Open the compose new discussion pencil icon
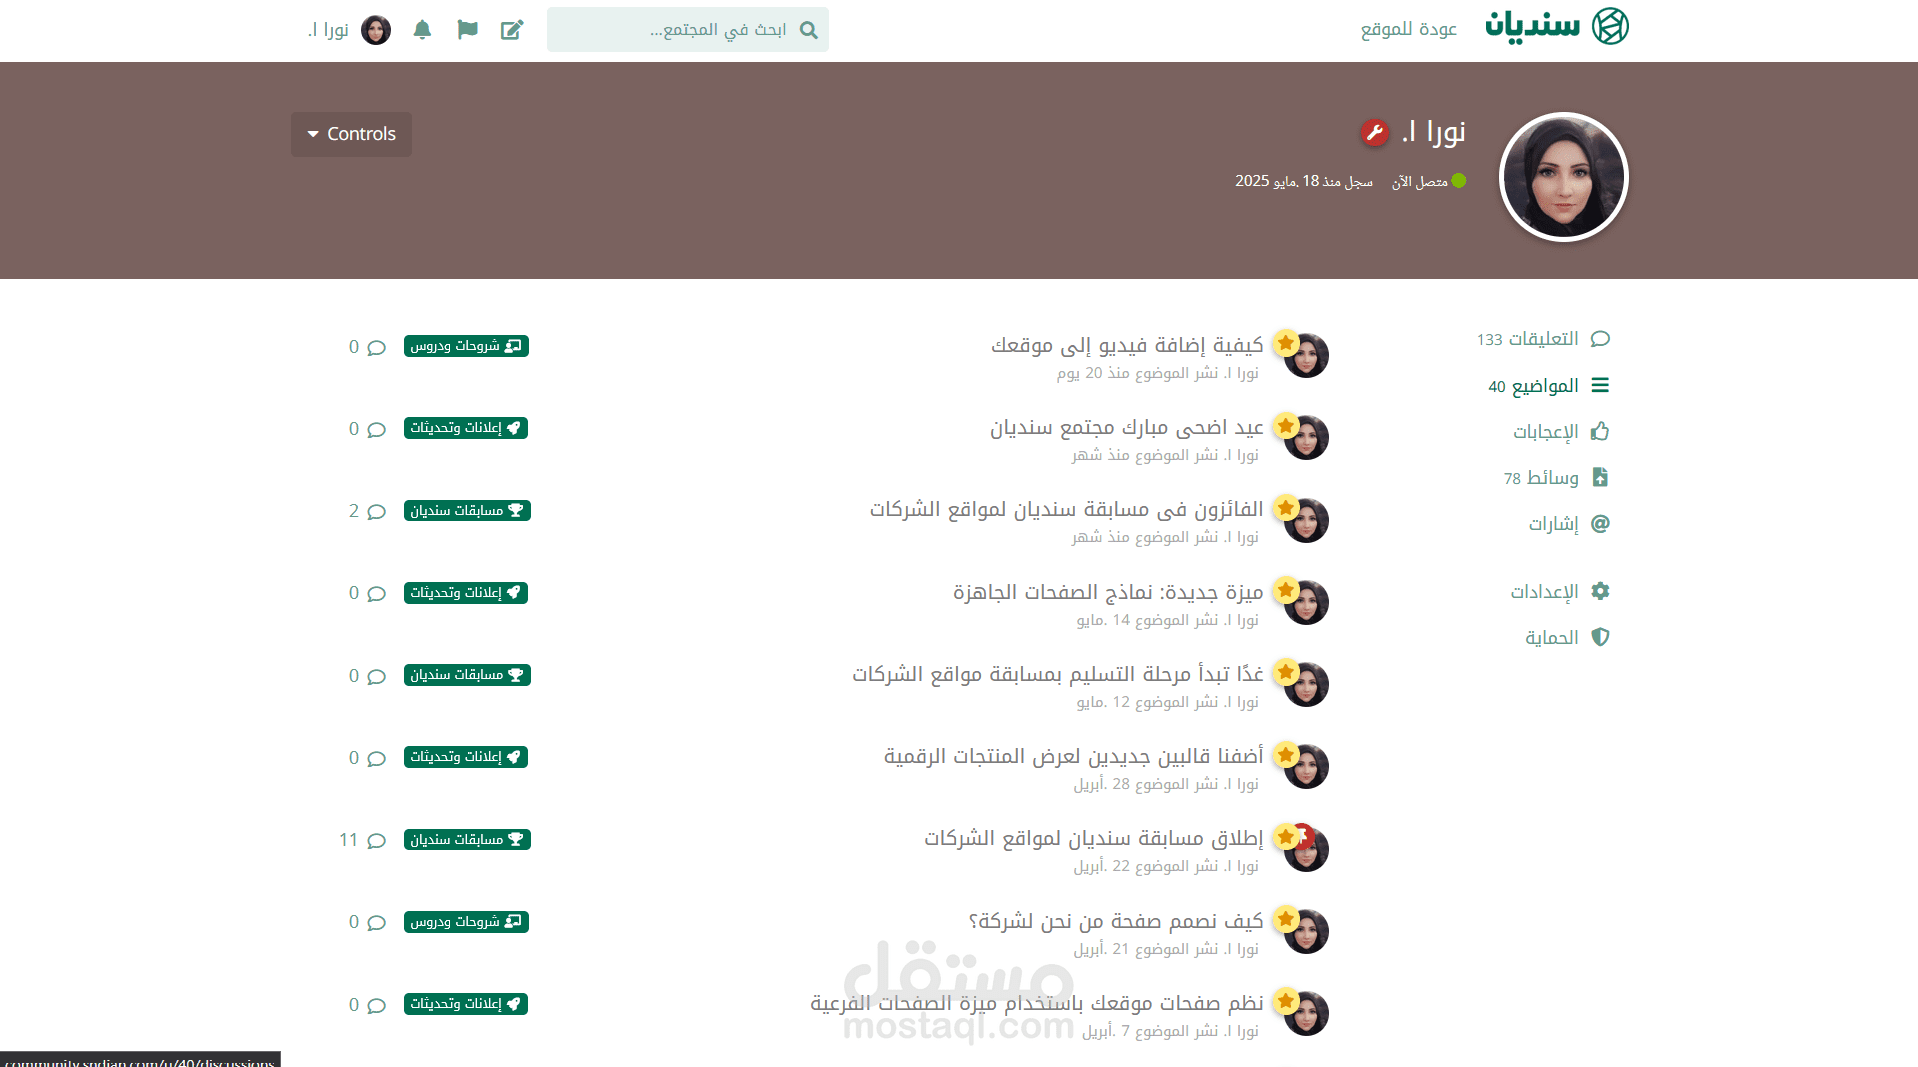Viewport: 1918px width, 1067px height. click(x=512, y=30)
